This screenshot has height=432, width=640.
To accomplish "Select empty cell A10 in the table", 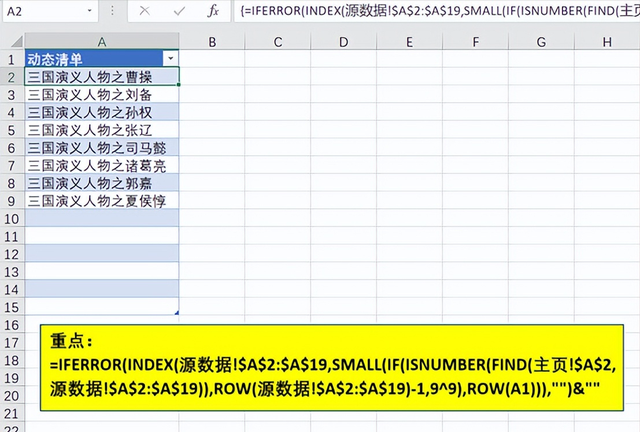I will [102, 218].
